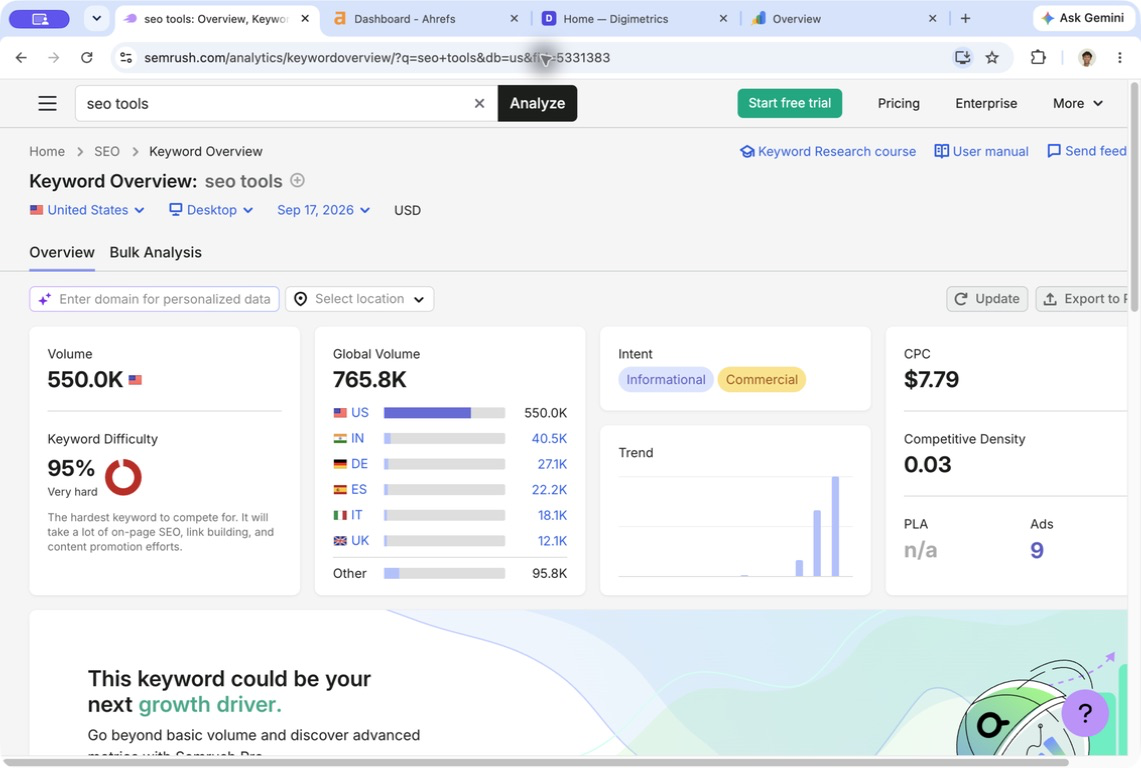1141x768 pixels.
Task: Bookmark this page with star icon
Action: pos(992,58)
